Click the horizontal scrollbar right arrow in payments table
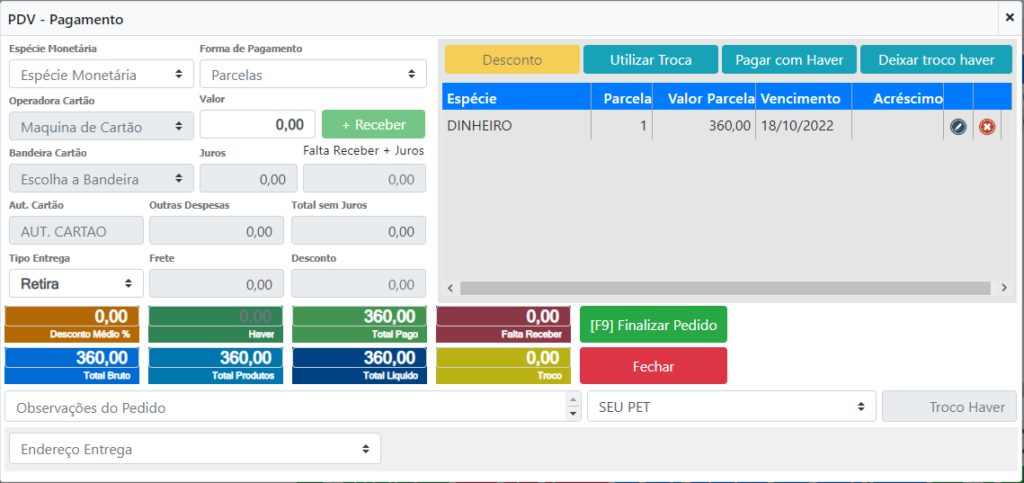This screenshot has height=483, width=1024. click(x=1004, y=288)
